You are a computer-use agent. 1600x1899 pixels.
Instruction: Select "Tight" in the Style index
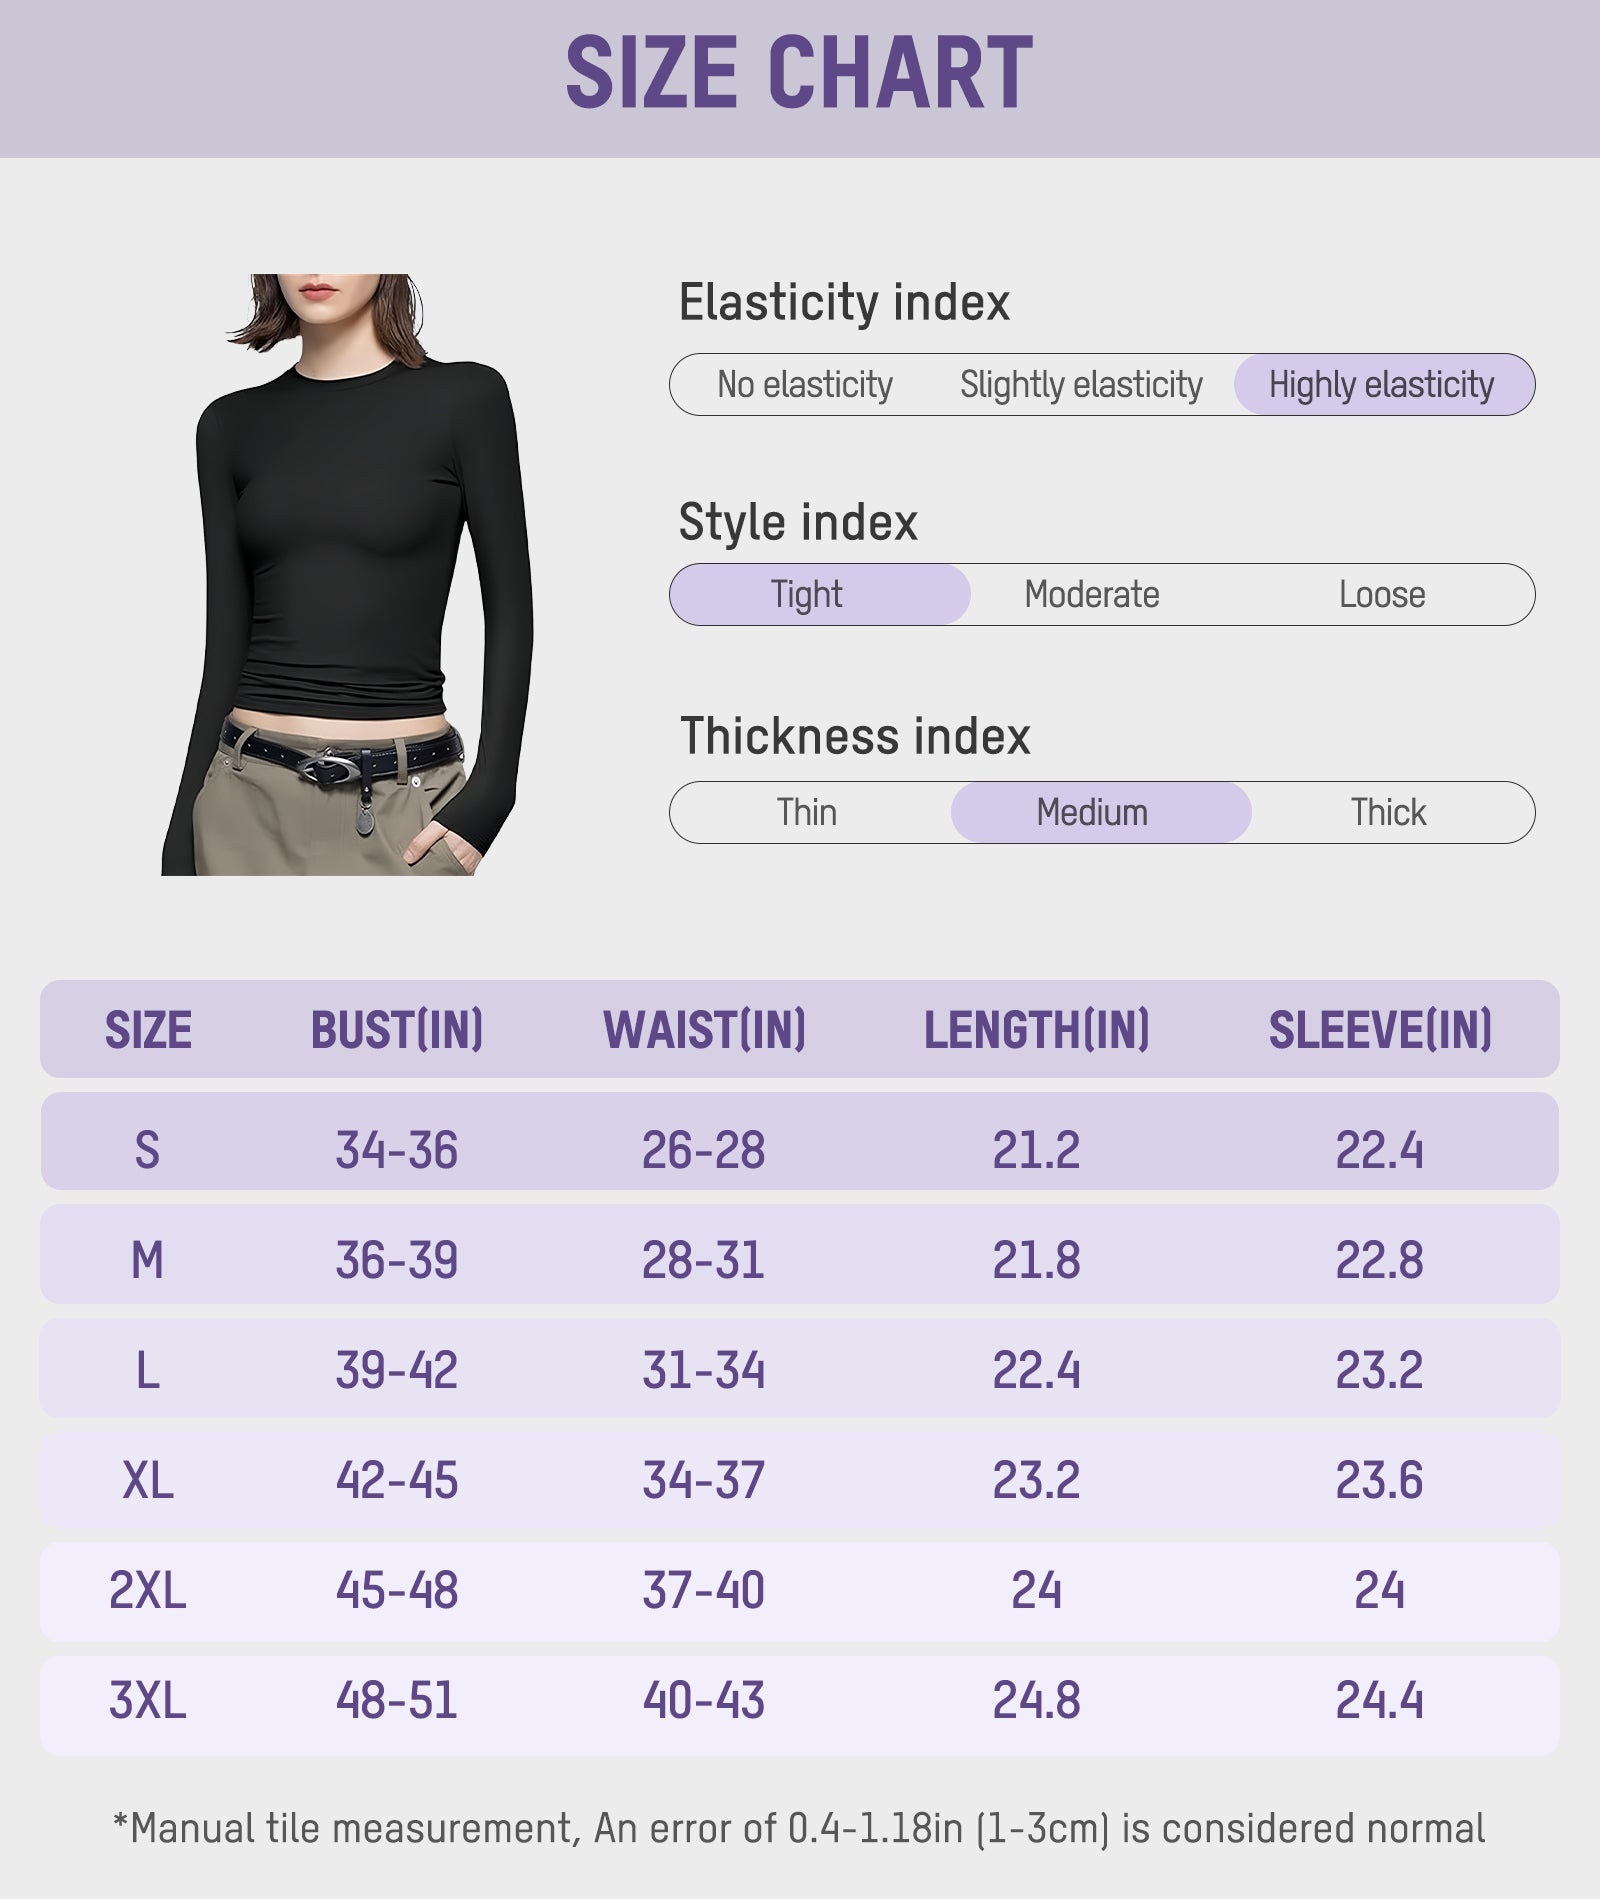[x=806, y=595]
